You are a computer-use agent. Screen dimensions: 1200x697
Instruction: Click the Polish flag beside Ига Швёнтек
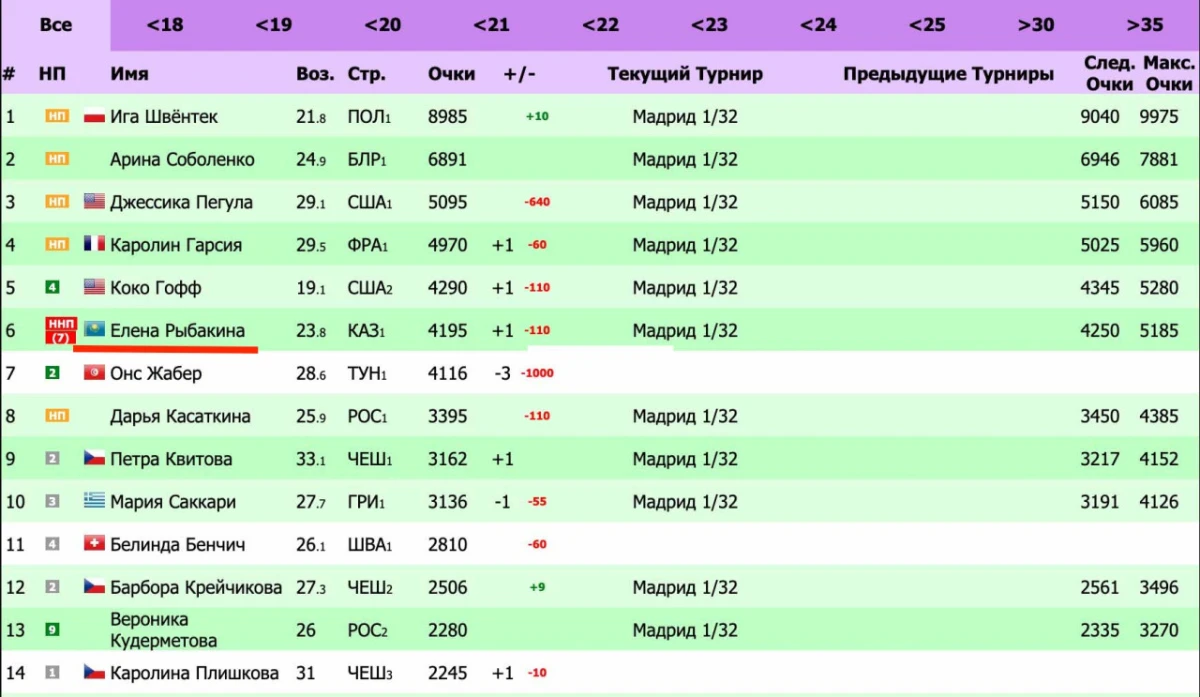95,117
